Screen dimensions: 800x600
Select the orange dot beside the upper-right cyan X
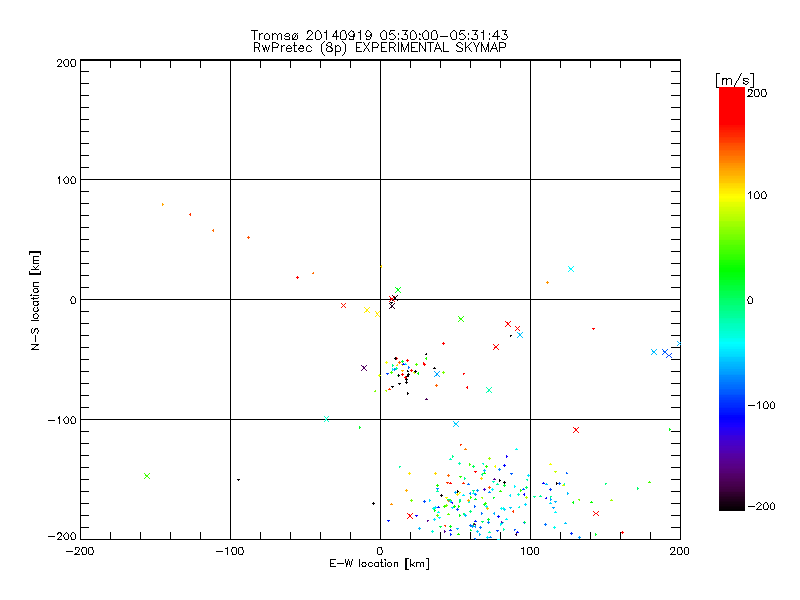(547, 282)
